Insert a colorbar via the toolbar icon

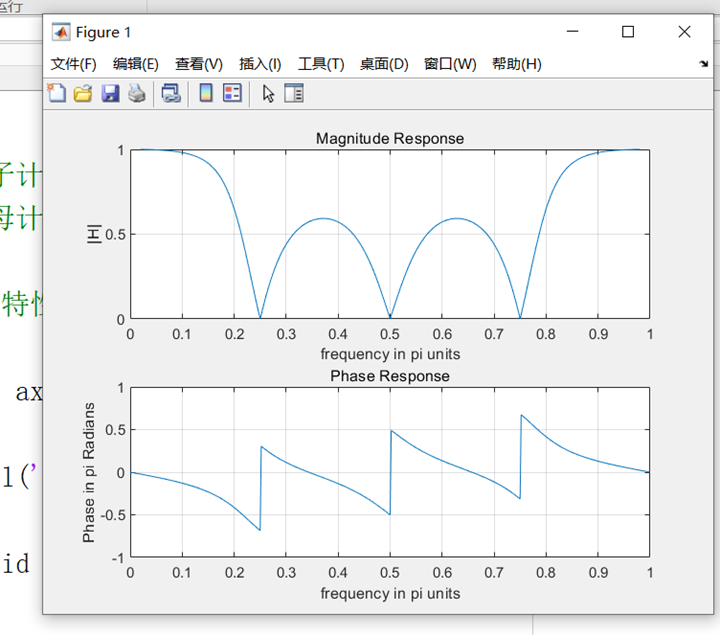click(206, 93)
